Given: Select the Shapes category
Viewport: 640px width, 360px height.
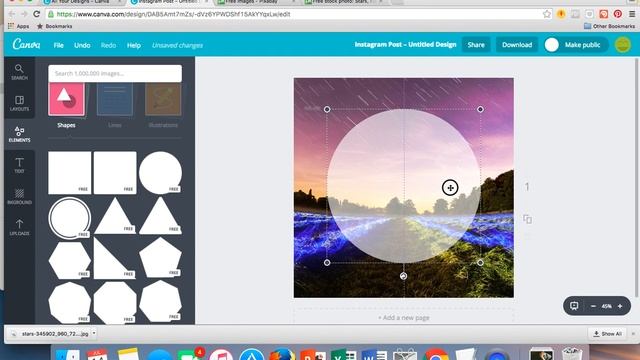Looking at the screenshot, I should [x=67, y=105].
